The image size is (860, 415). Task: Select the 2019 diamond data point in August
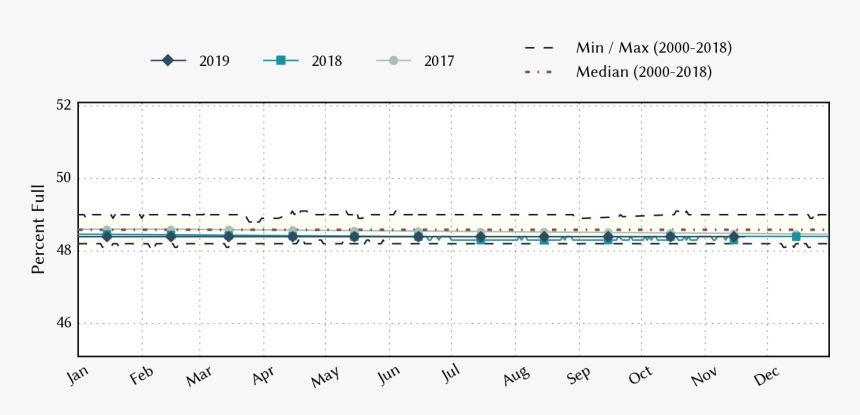544,237
